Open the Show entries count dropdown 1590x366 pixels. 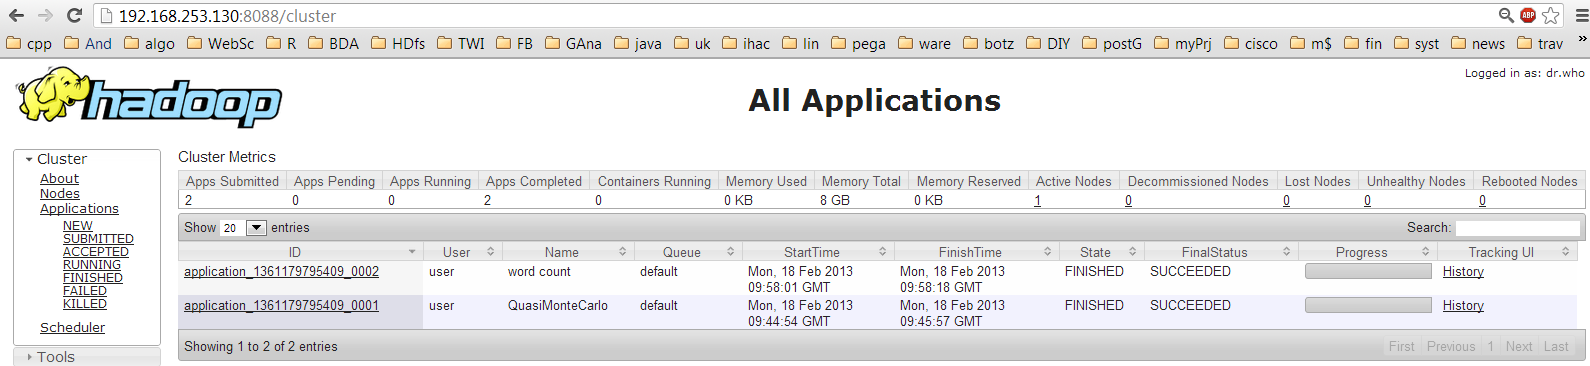click(243, 228)
